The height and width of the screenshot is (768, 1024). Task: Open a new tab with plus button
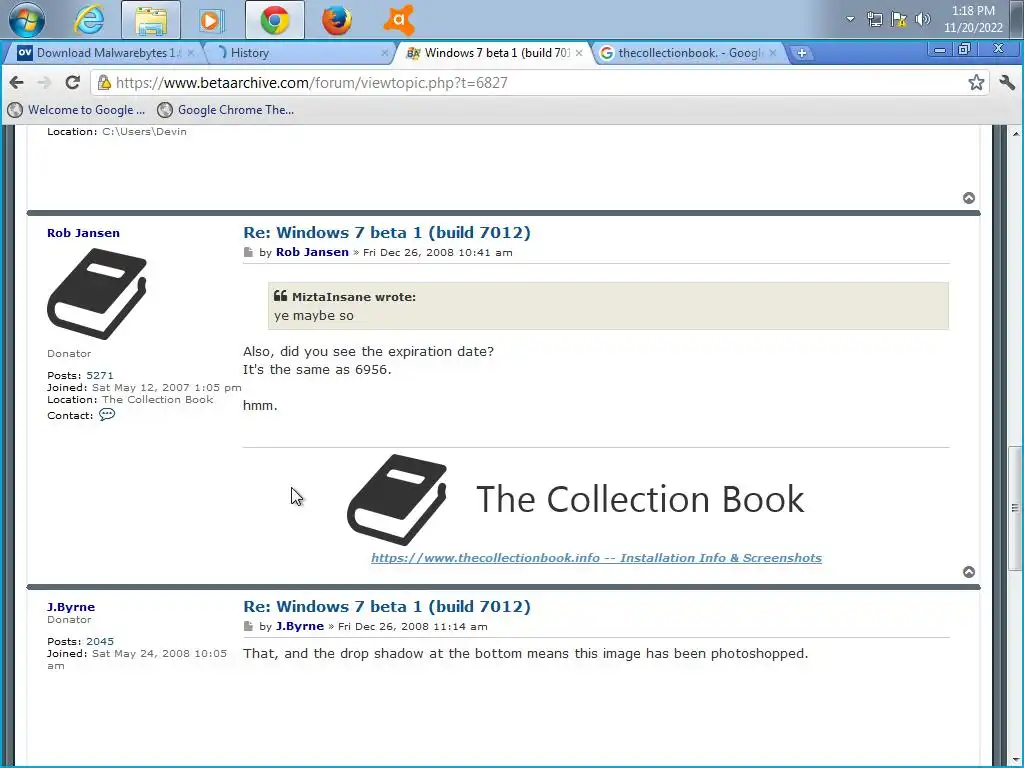(x=802, y=53)
